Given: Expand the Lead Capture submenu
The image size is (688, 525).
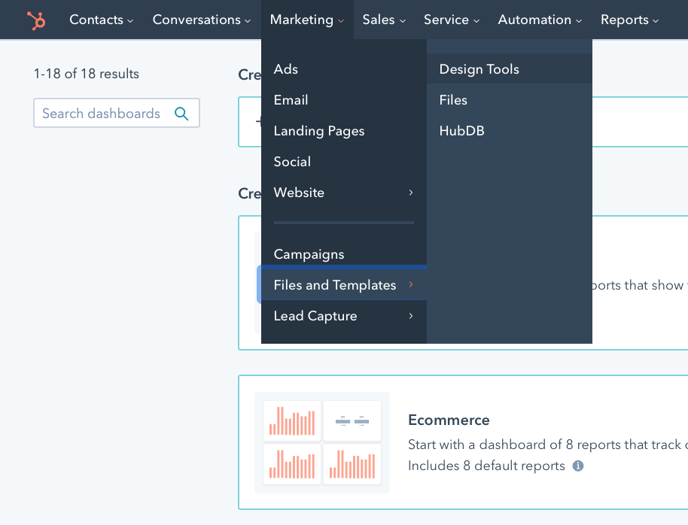Looking at the screenshot, I should (344, 316).
